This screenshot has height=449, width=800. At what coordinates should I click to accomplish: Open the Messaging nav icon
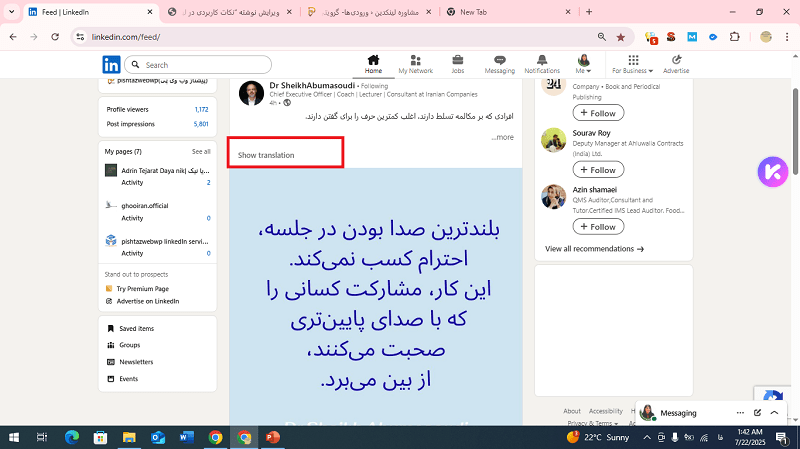[499, 62]
